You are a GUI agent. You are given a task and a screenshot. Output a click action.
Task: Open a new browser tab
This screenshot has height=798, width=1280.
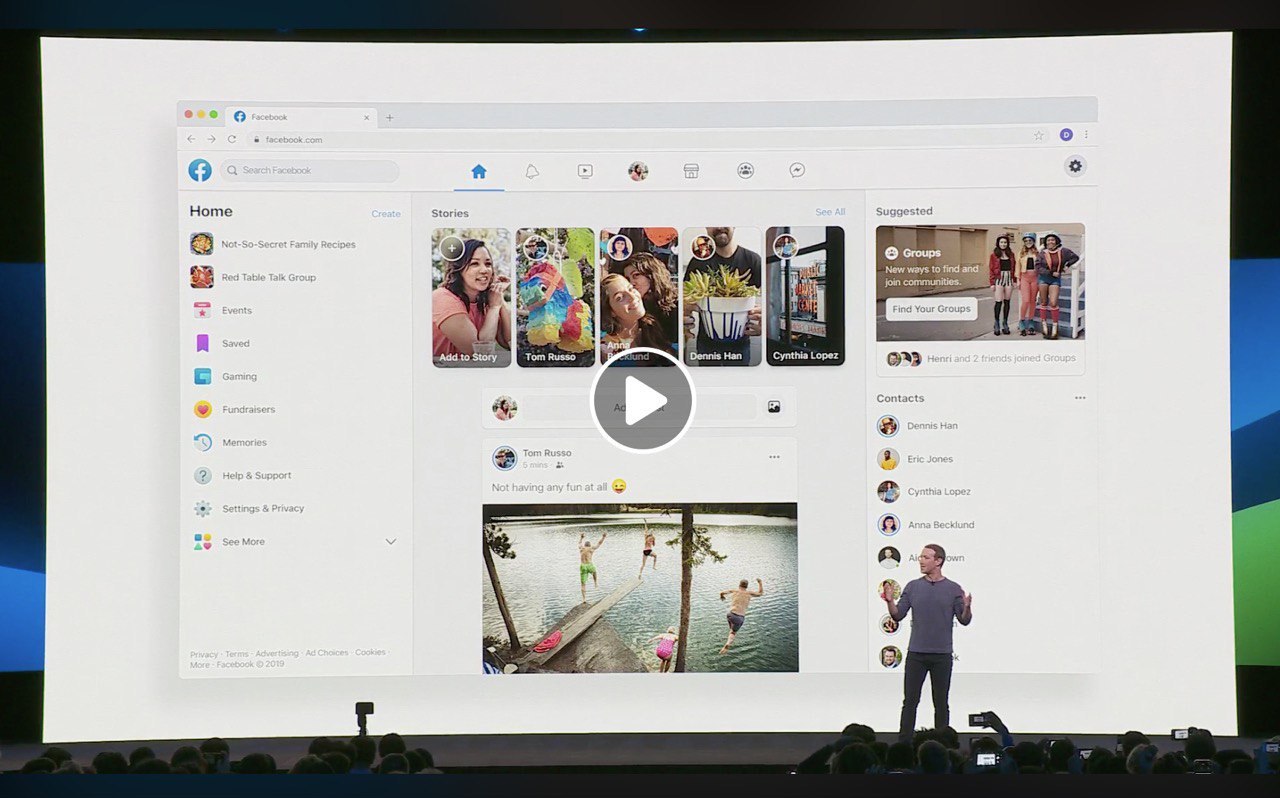390,117
